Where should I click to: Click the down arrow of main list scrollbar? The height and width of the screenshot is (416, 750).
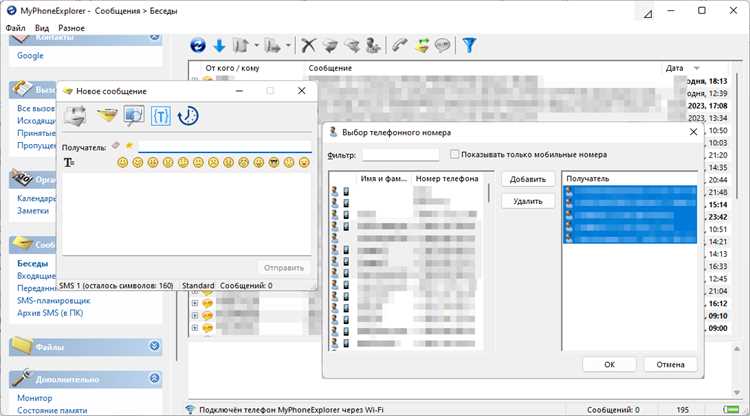click(737, 393)
